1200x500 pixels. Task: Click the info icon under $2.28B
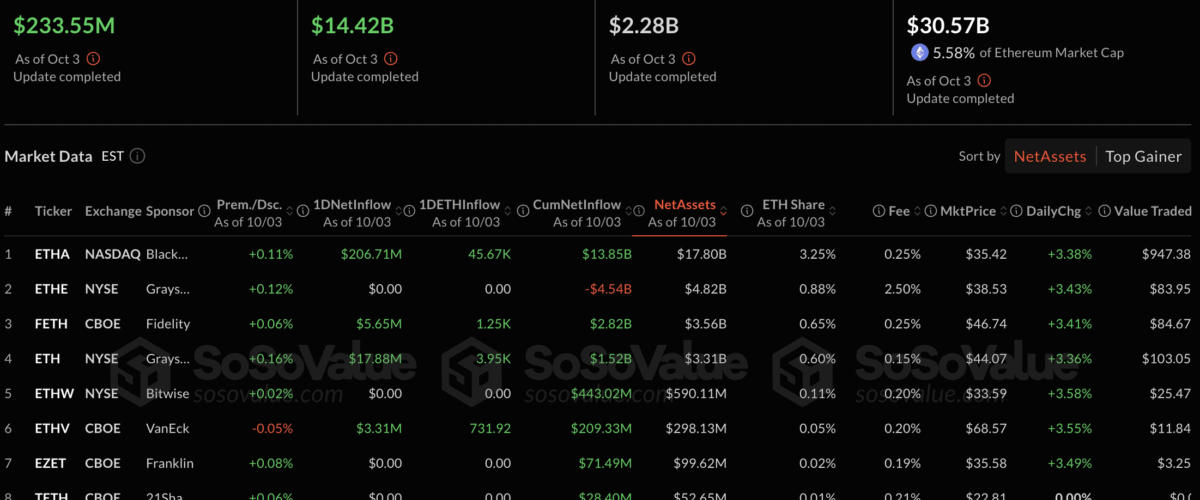click(x=689, y=59)
